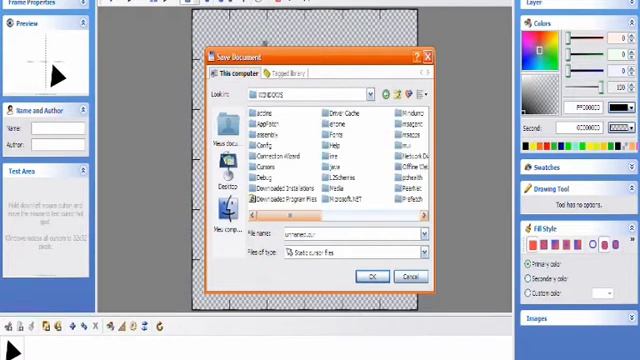Switch to Tagged library tab

coord(284,73)
